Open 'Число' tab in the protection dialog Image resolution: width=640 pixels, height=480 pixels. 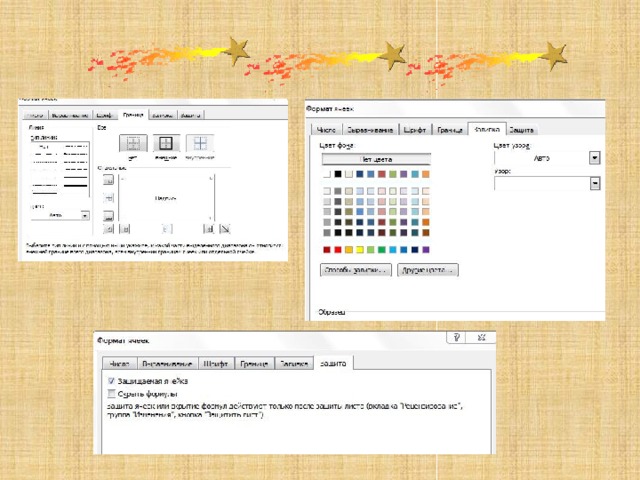point(120,365)
